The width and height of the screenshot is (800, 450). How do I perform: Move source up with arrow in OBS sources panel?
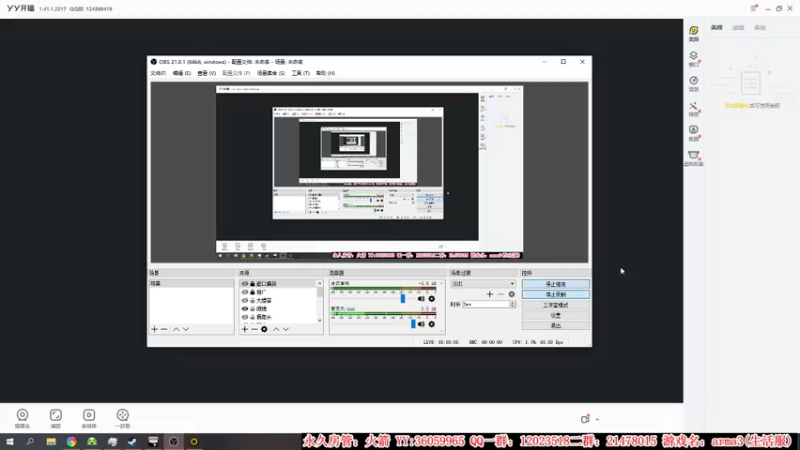[x=276, y=329]
